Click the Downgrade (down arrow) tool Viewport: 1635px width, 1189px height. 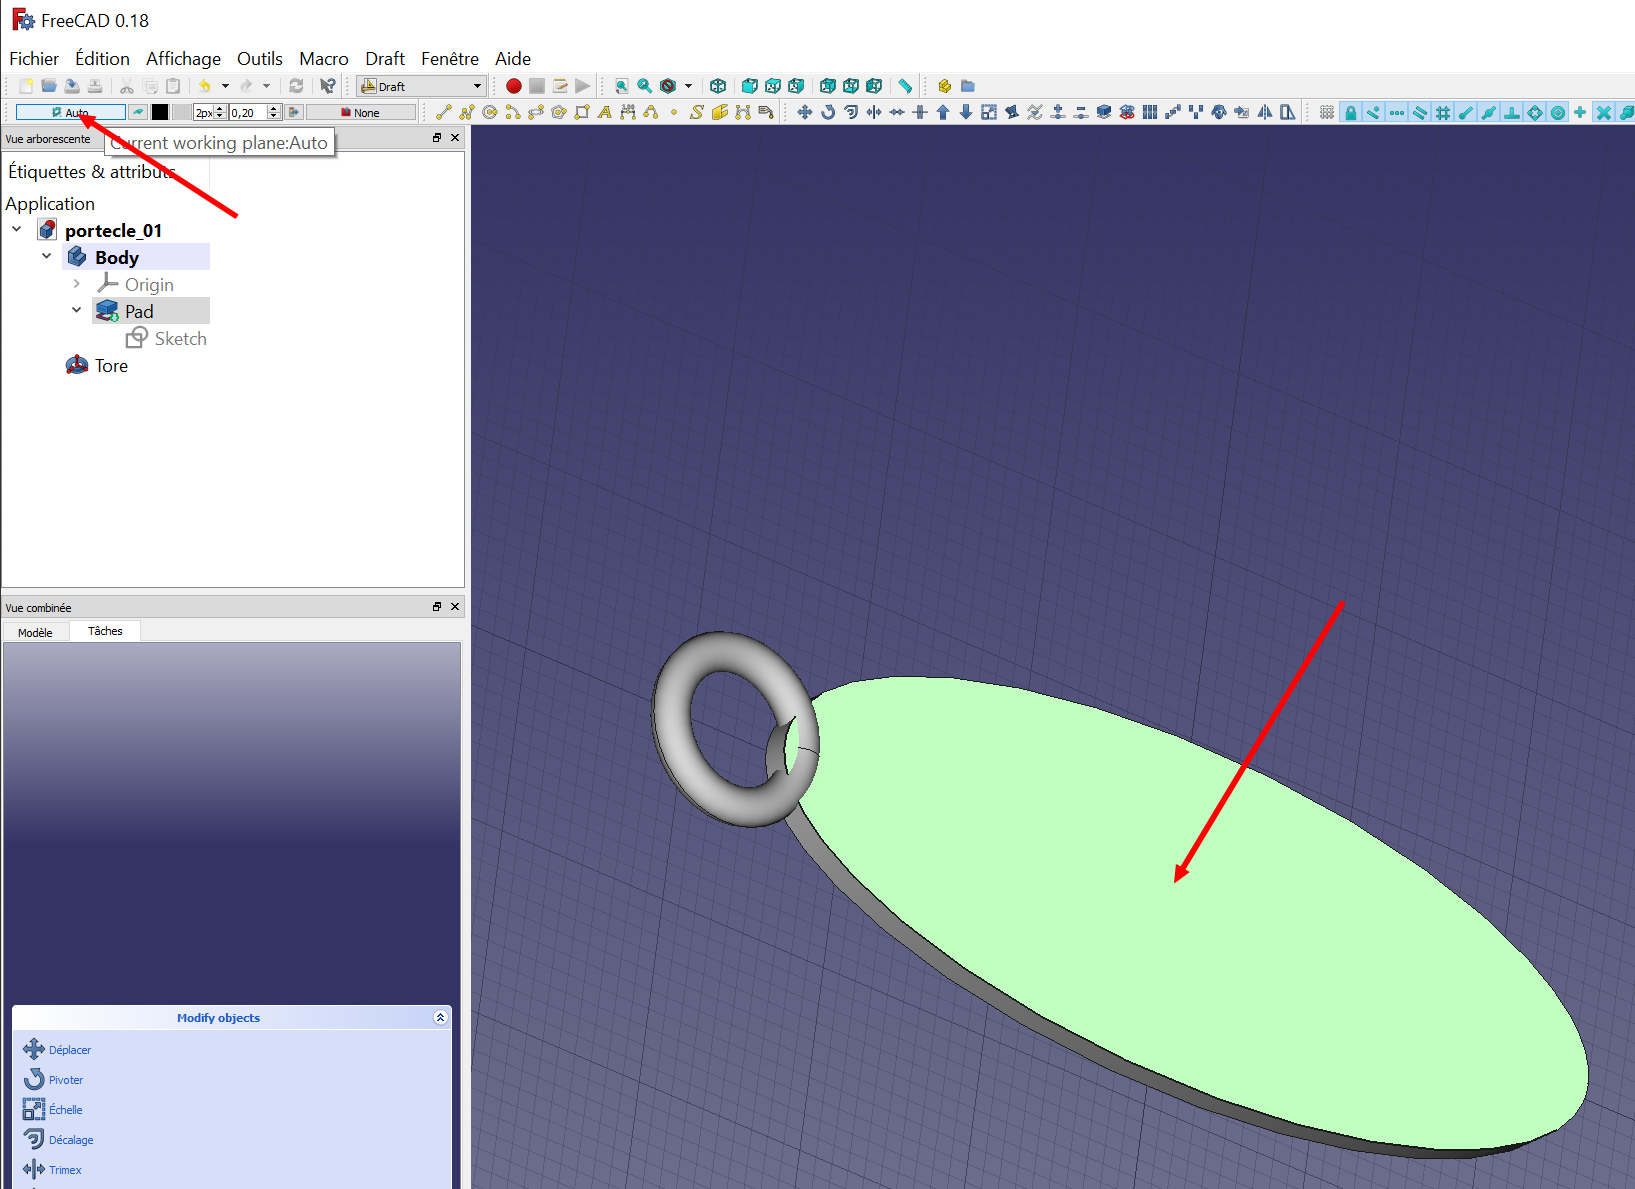click(x=966, y=112)
